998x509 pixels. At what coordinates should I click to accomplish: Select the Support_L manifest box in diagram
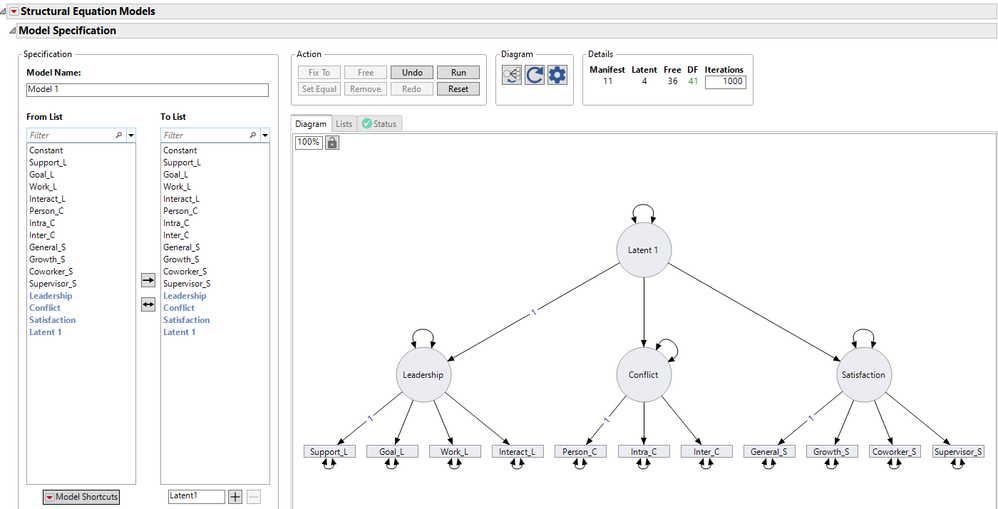(329, 452)
